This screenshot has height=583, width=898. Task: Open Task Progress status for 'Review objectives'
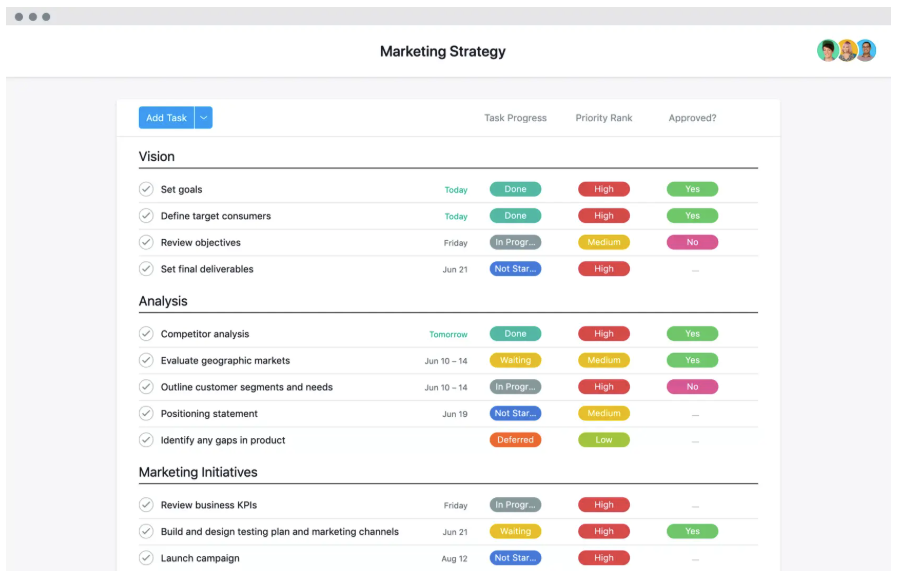[515, 242]
